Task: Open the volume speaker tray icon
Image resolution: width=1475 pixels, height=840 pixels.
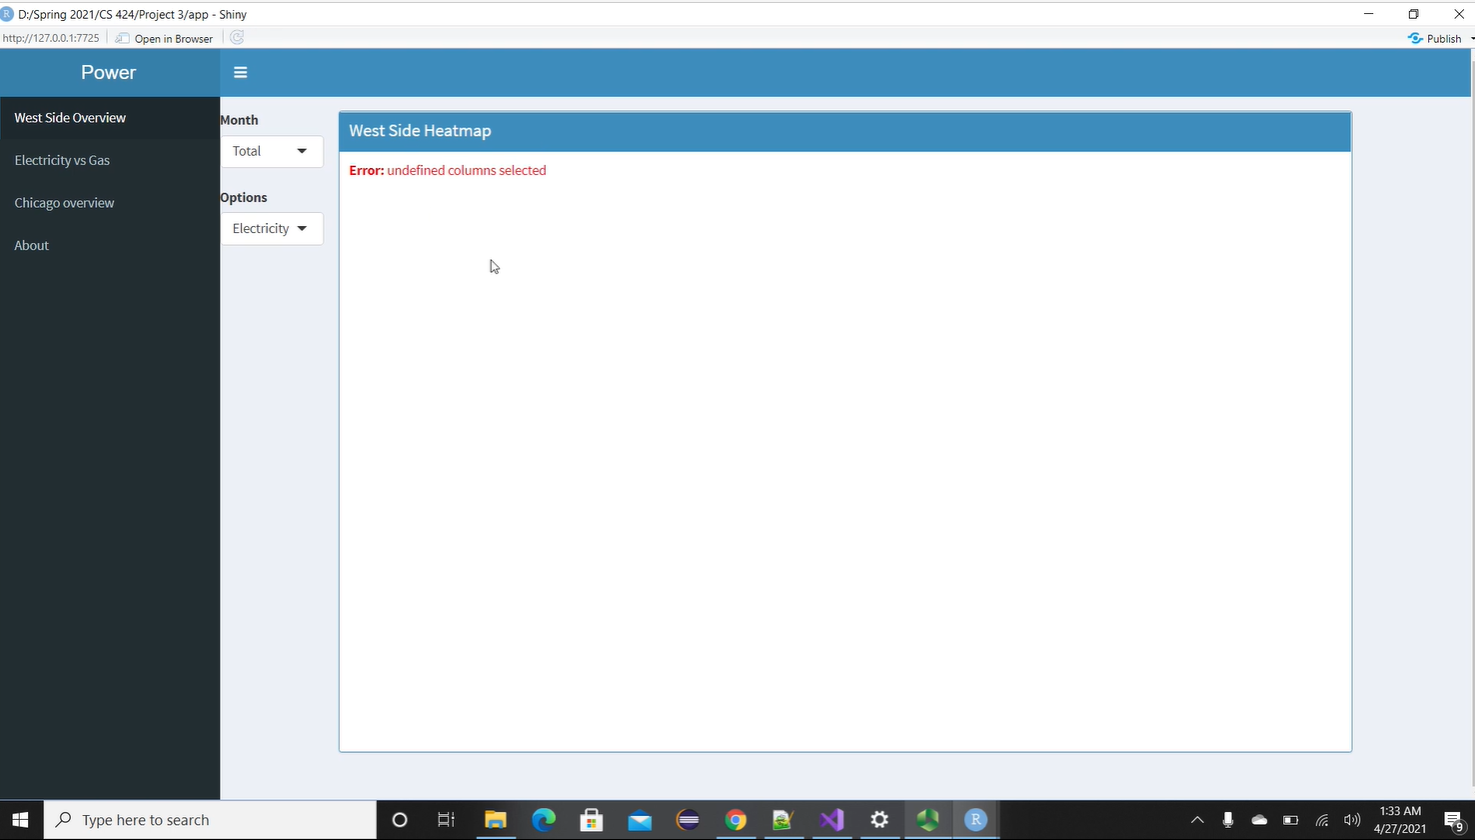Action: pyautogui.click(x=1353, y=820)
